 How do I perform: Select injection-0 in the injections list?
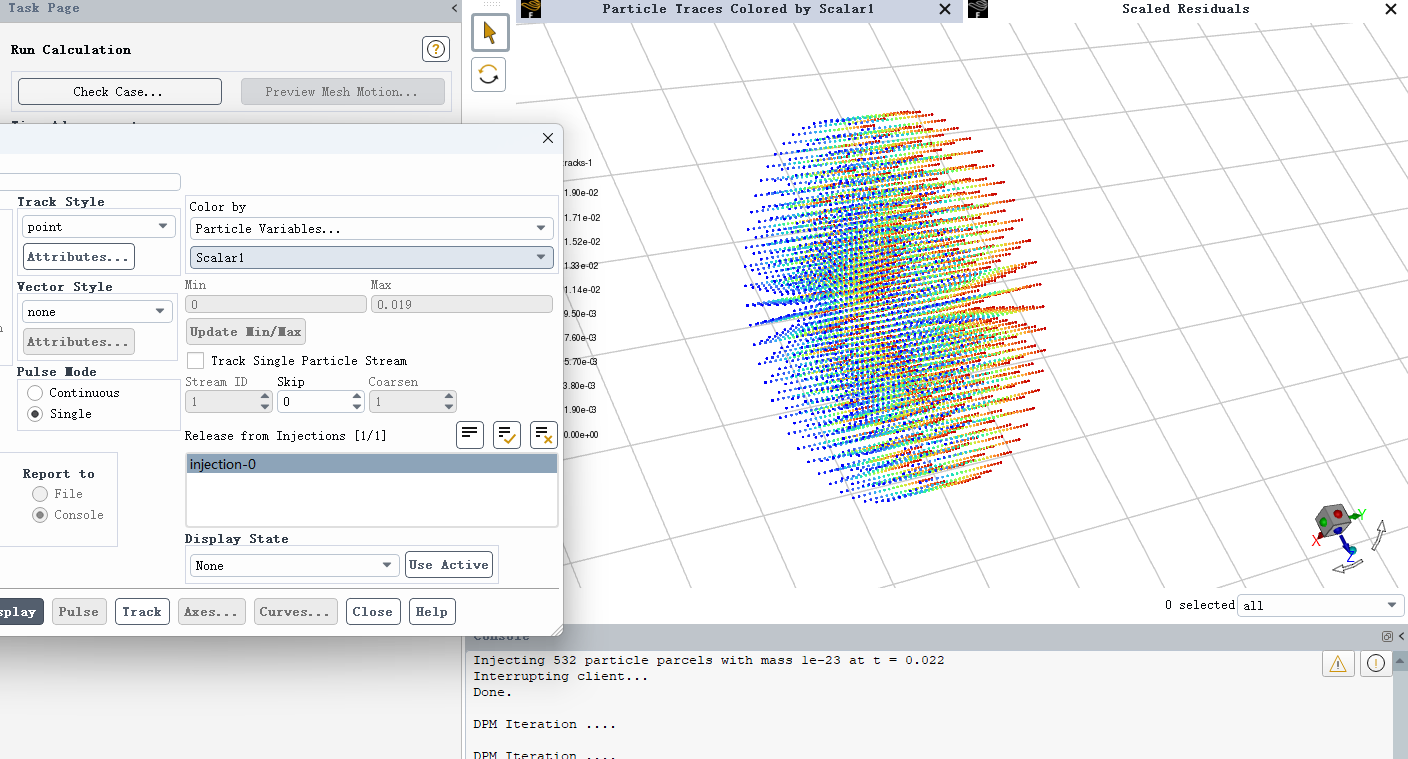[x=372, y=464]
